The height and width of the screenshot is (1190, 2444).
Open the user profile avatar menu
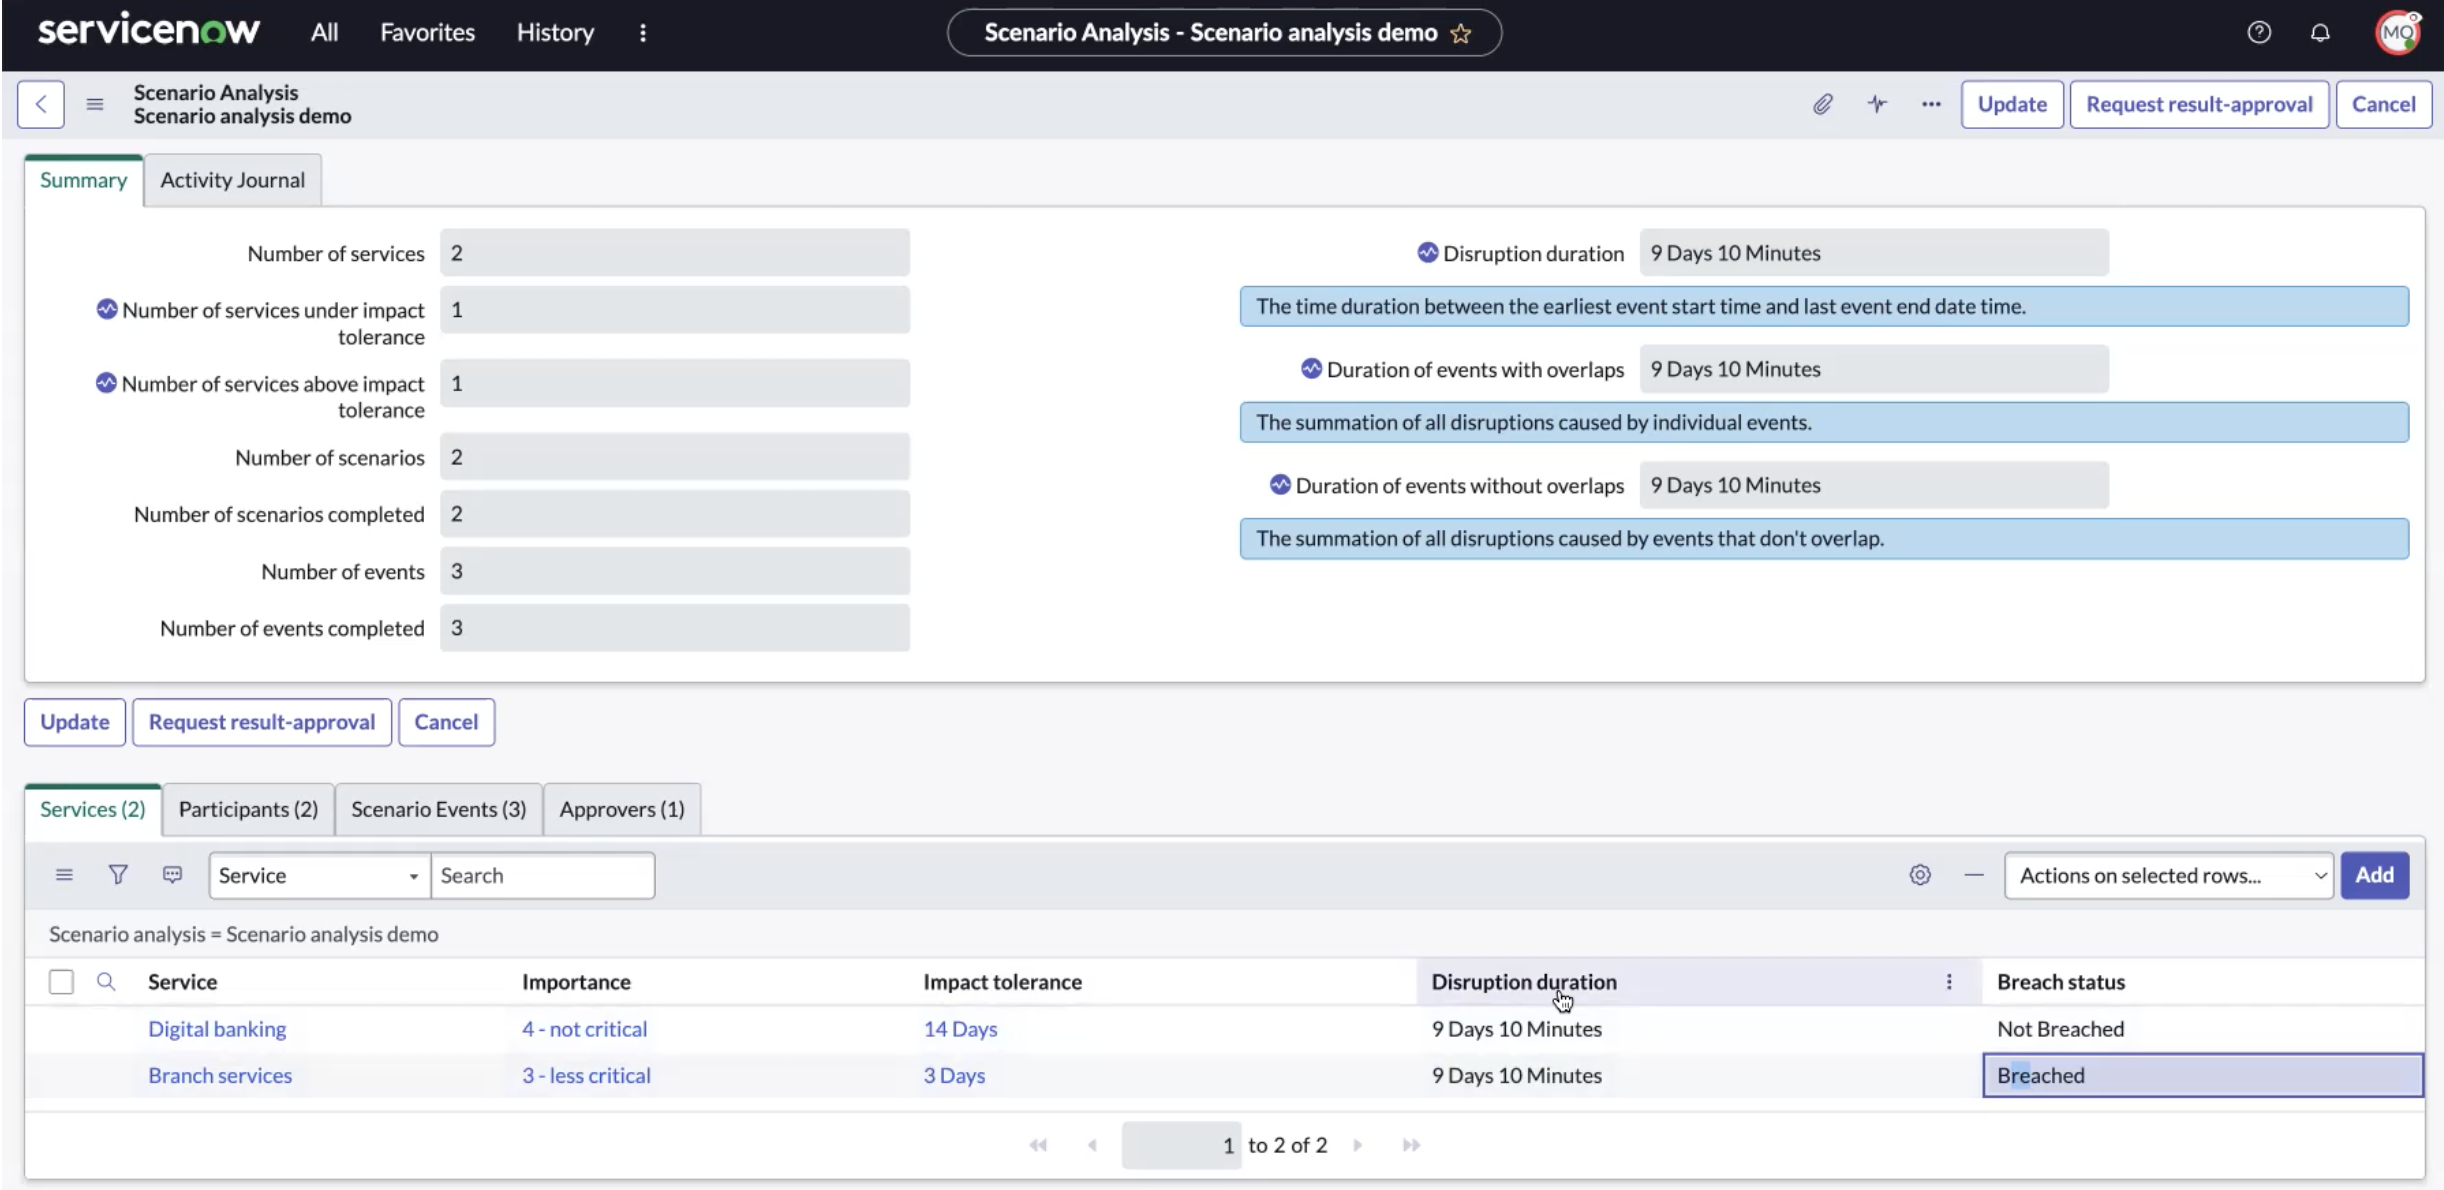(2397, 33)
